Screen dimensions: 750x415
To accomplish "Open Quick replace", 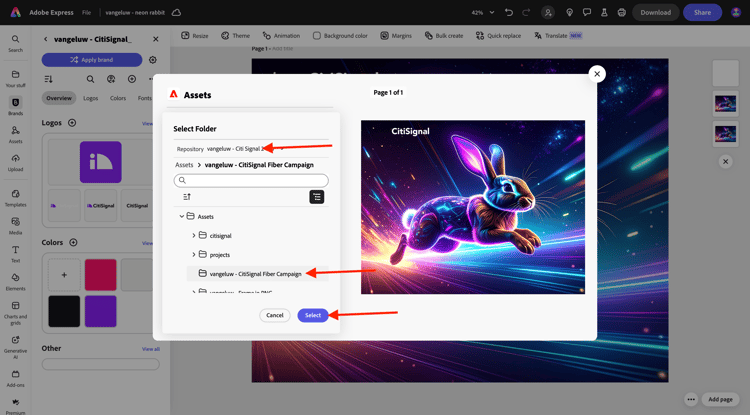I will coord(498,35).
